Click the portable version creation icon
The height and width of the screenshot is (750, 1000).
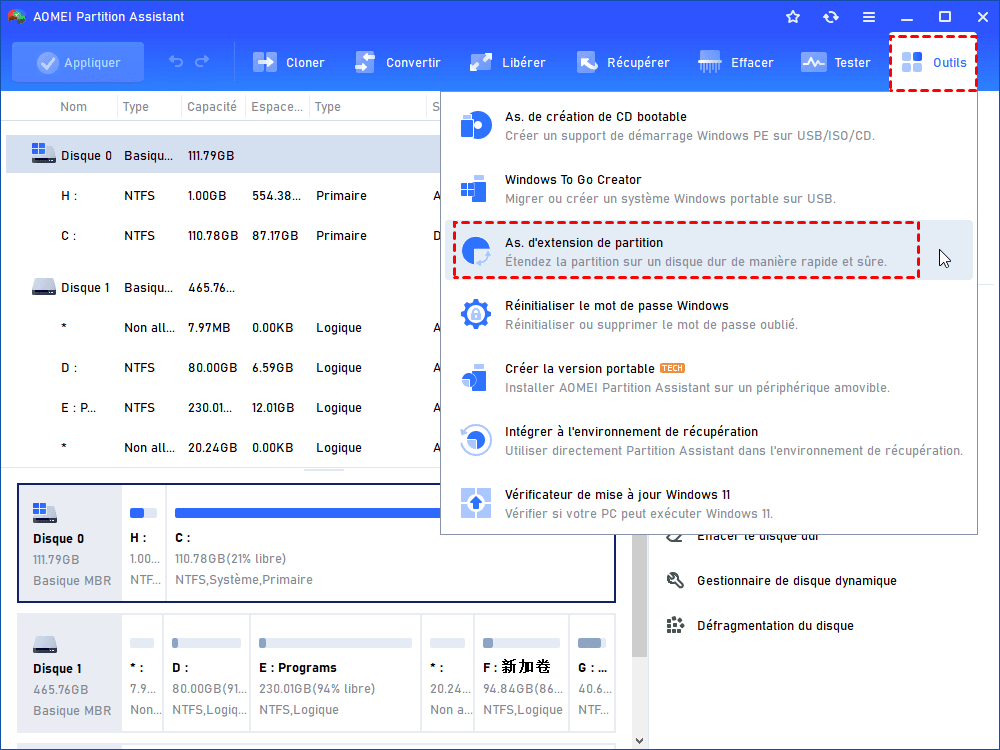(474, 378)
